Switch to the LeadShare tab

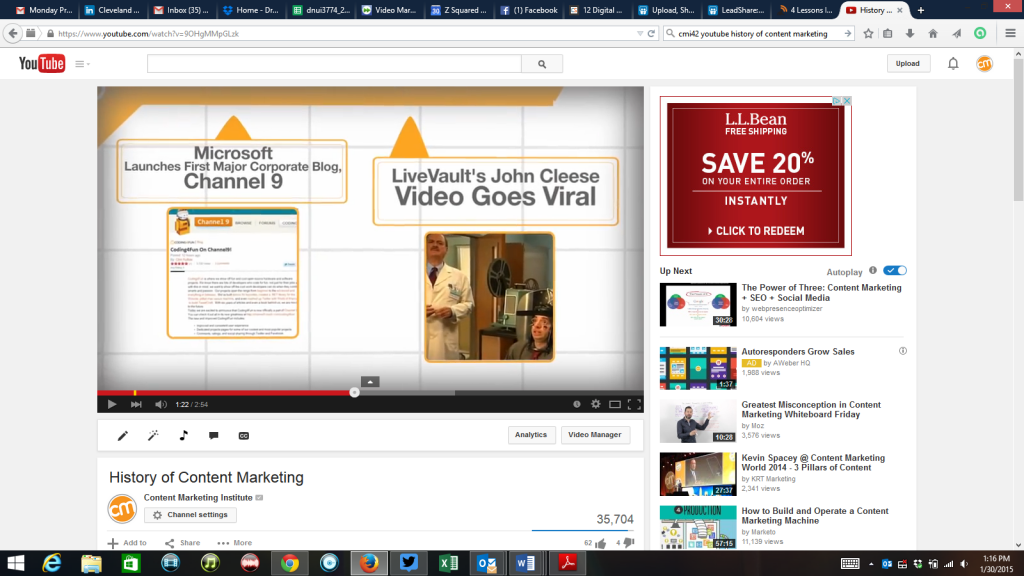[735, 10]
